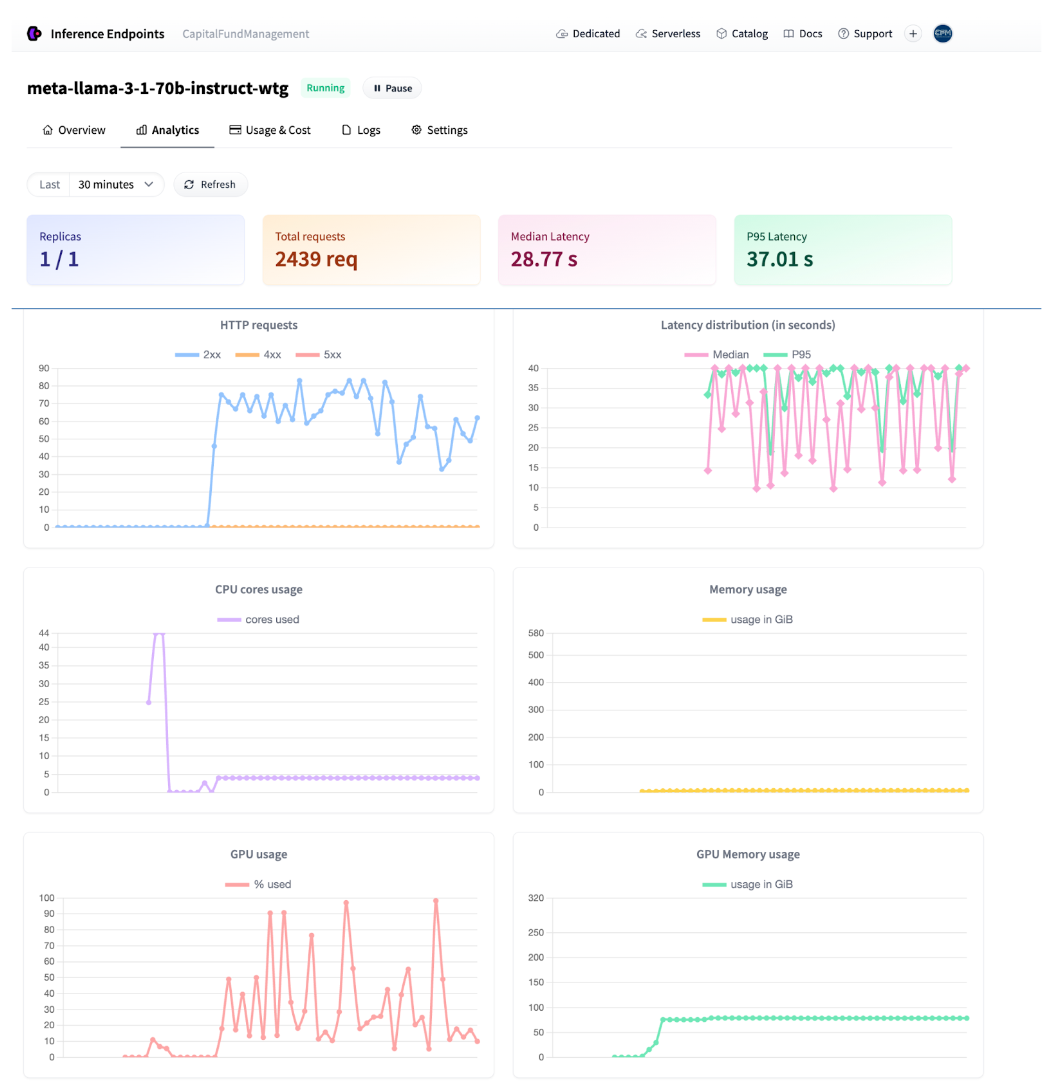Screen dimensions: 1050x1090
Task: Refresh the analytics data
Action: pyautogui.click(x=210, y=185)
